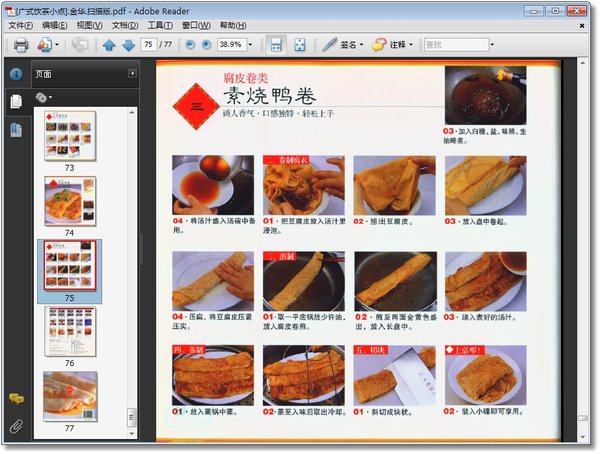Click the Sign pen icon
The width and height of the screenshot is (600, 454).
click(329, 45)
